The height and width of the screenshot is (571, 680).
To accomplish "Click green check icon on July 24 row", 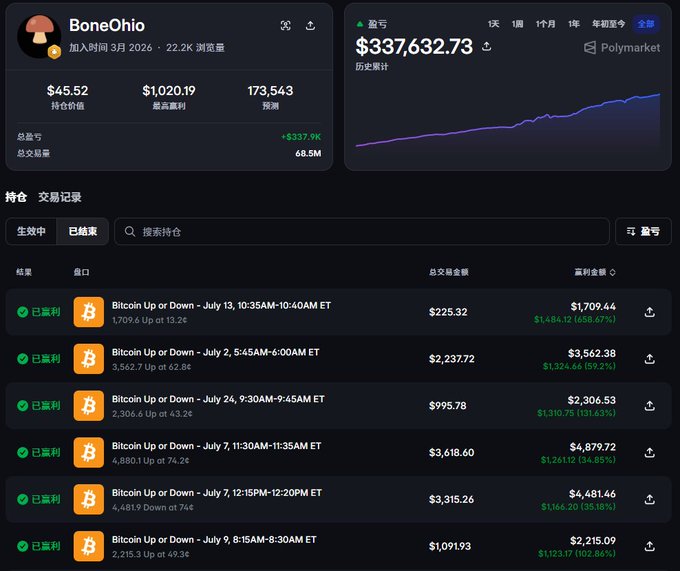I will click(23, 405).
